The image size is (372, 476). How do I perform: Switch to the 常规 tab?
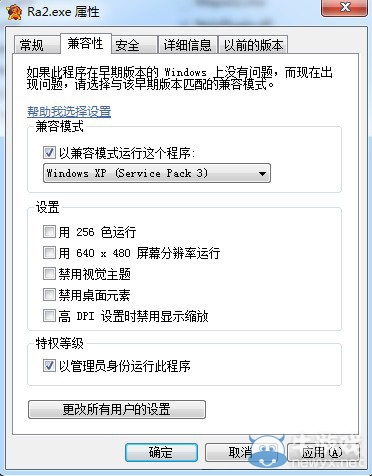coord(36,45)
